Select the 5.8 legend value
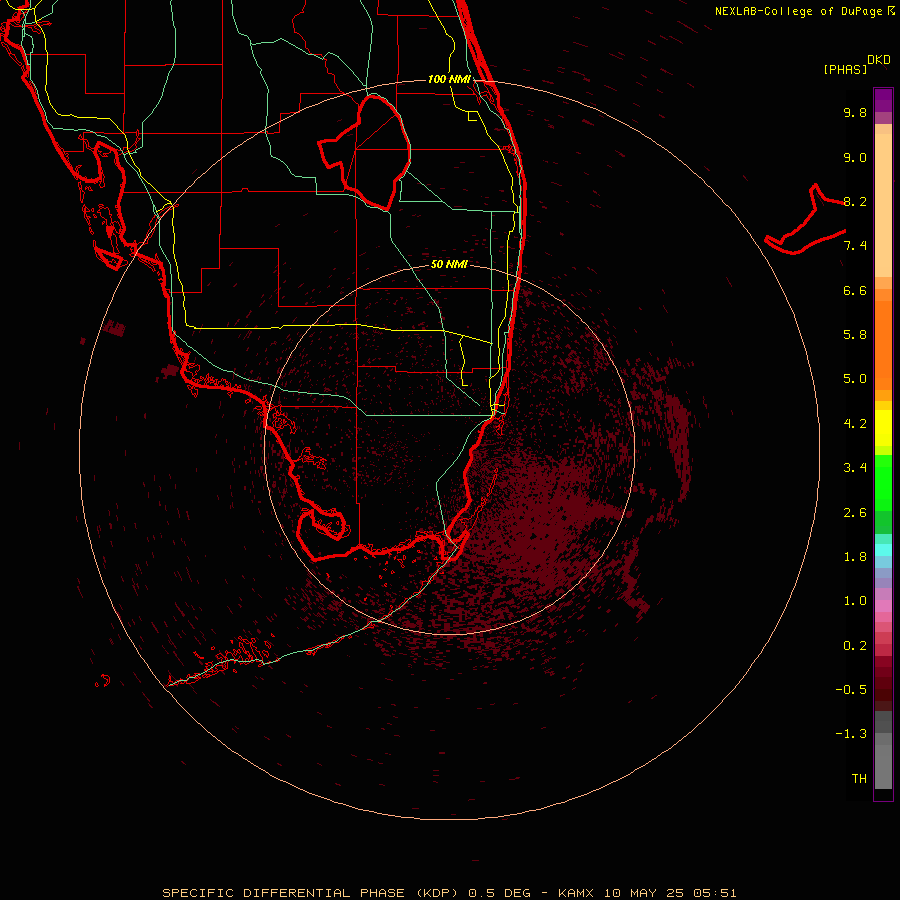Screen dimensions: 900x900 point(855,335)
